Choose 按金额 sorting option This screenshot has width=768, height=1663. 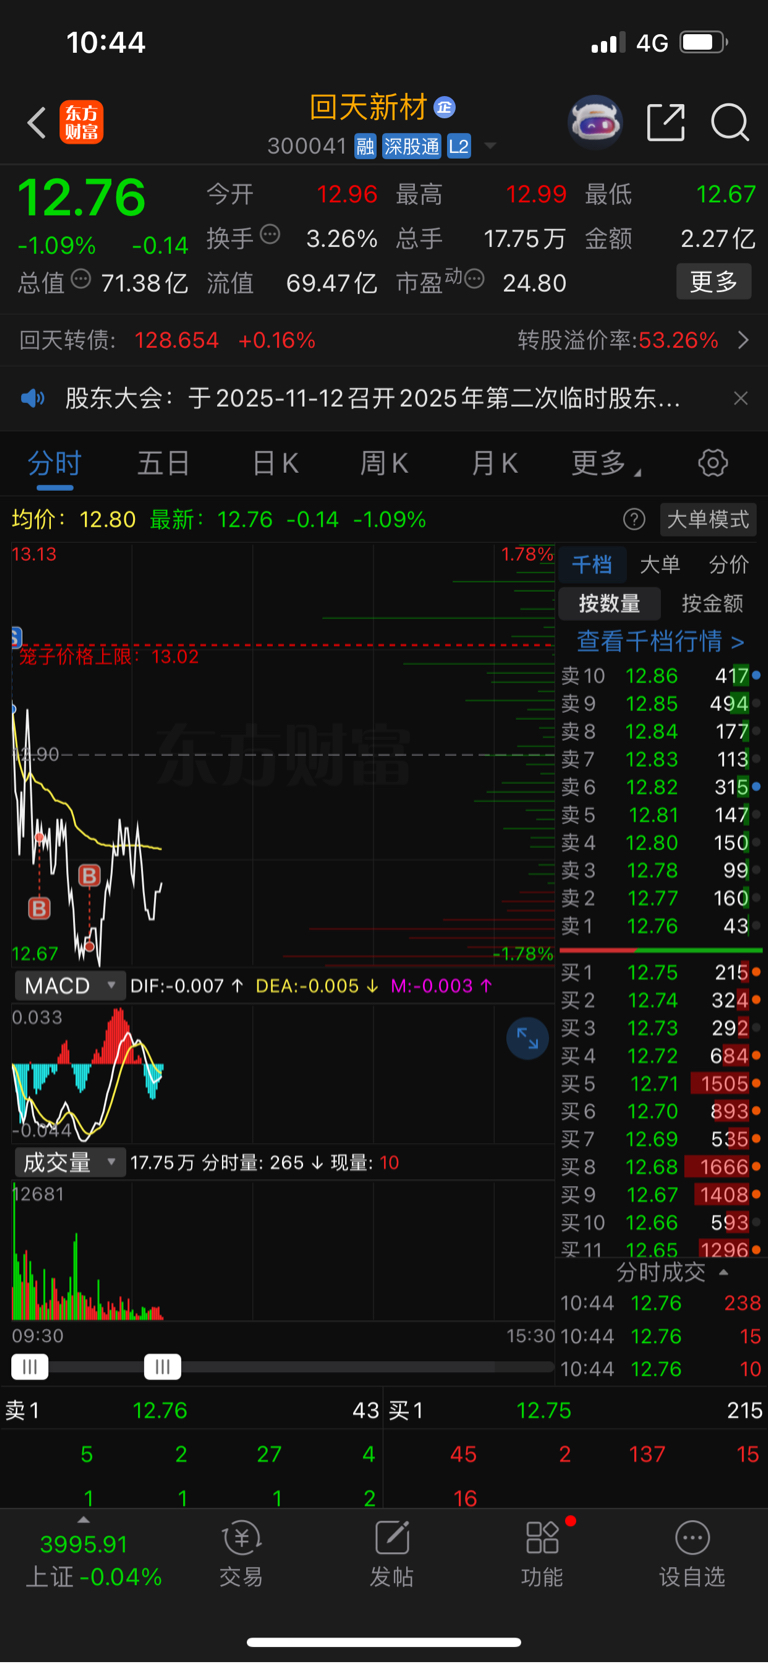click(712, 603)
